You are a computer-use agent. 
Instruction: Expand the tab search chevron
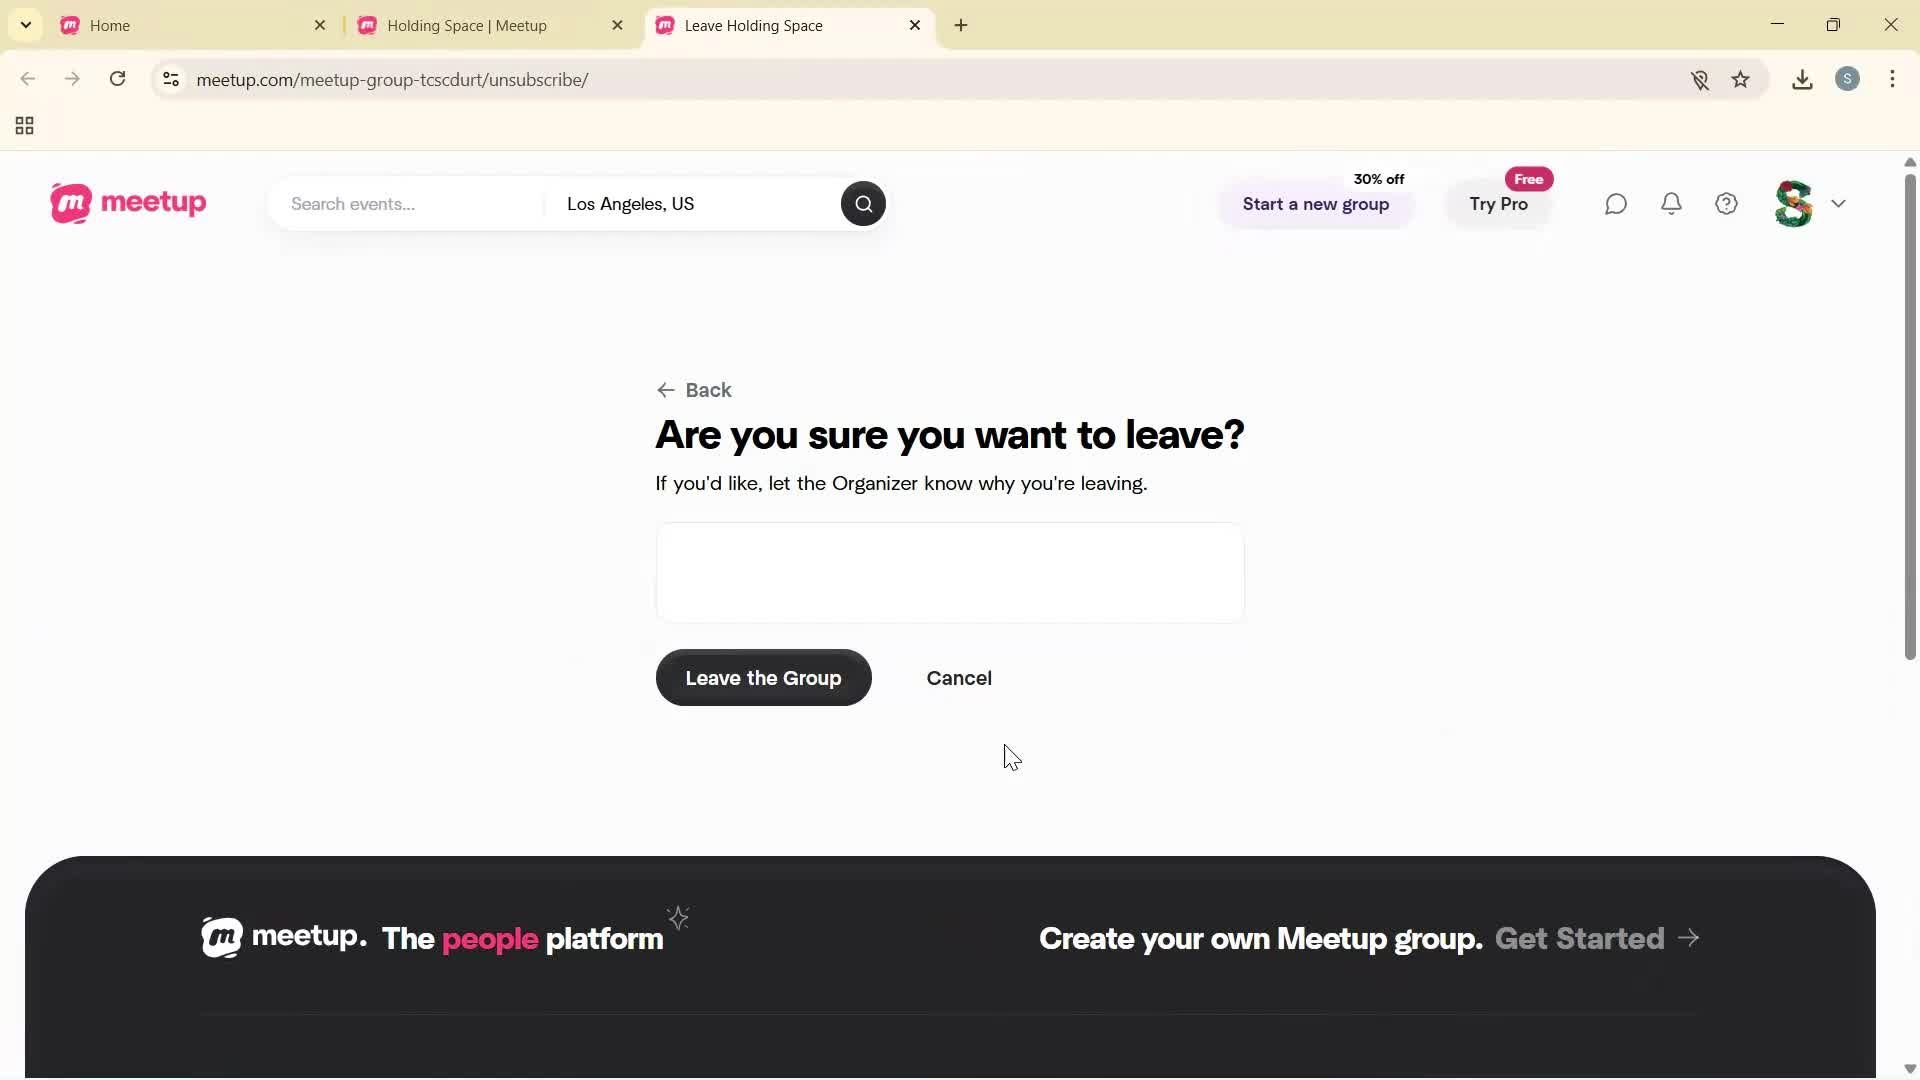pyautogui.click(x=25, y=24)
